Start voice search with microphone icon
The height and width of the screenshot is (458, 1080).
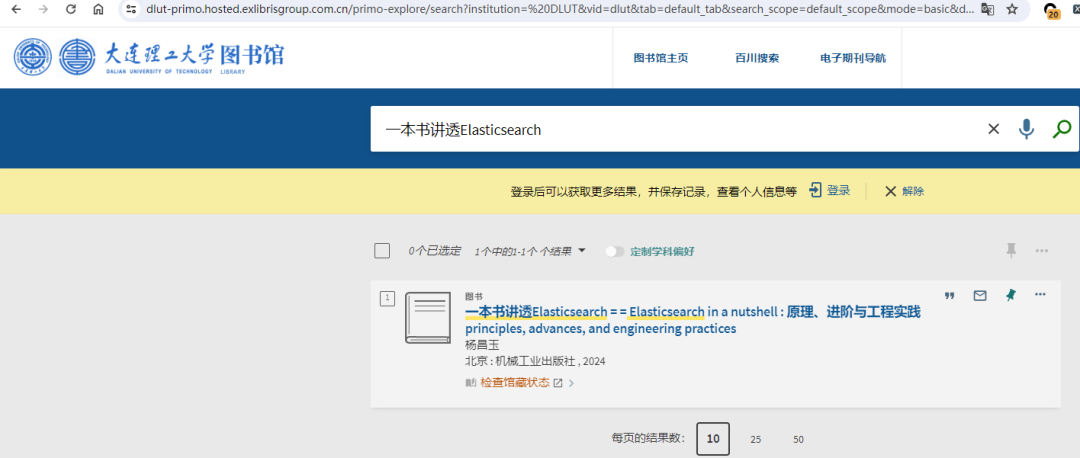(1026, 129)
